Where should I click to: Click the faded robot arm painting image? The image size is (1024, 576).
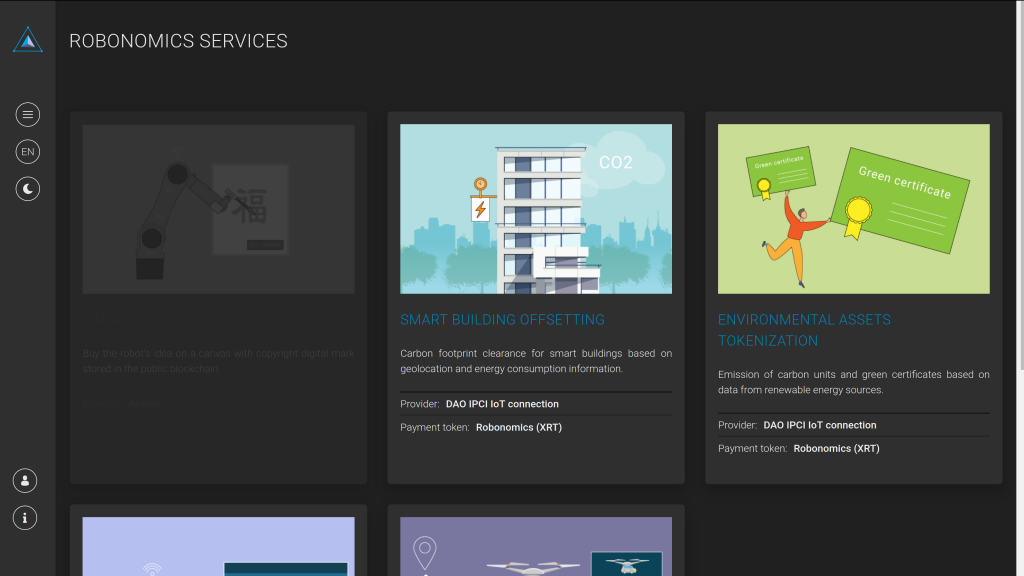click(x=218, y=209)
